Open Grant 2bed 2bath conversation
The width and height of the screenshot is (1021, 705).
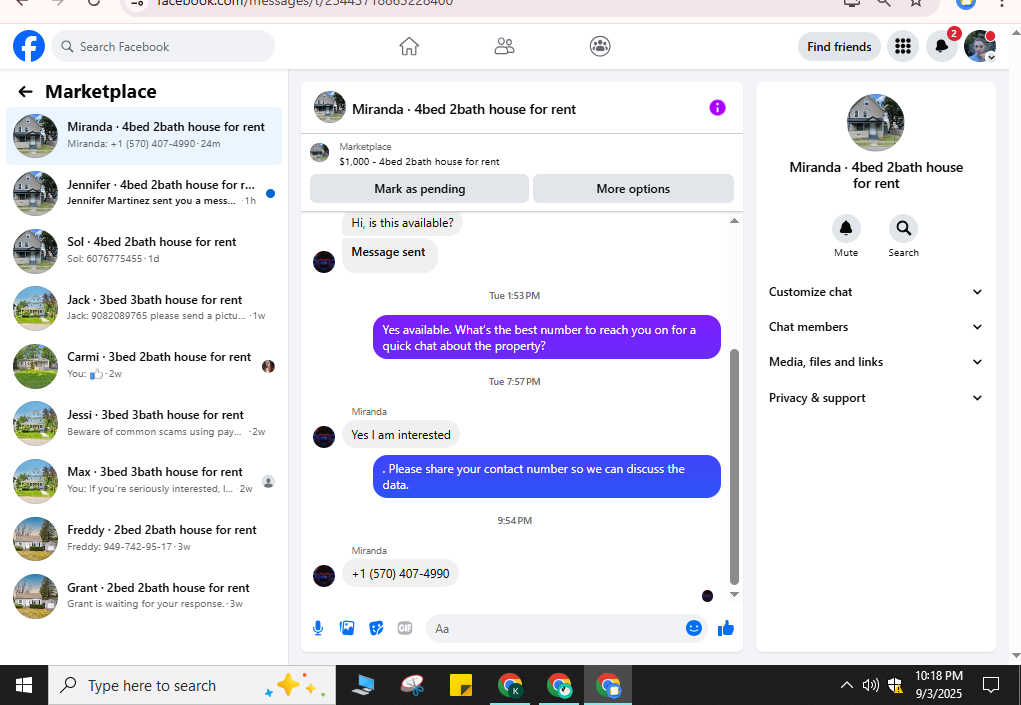pyautogui.click(x=144, y=596)
